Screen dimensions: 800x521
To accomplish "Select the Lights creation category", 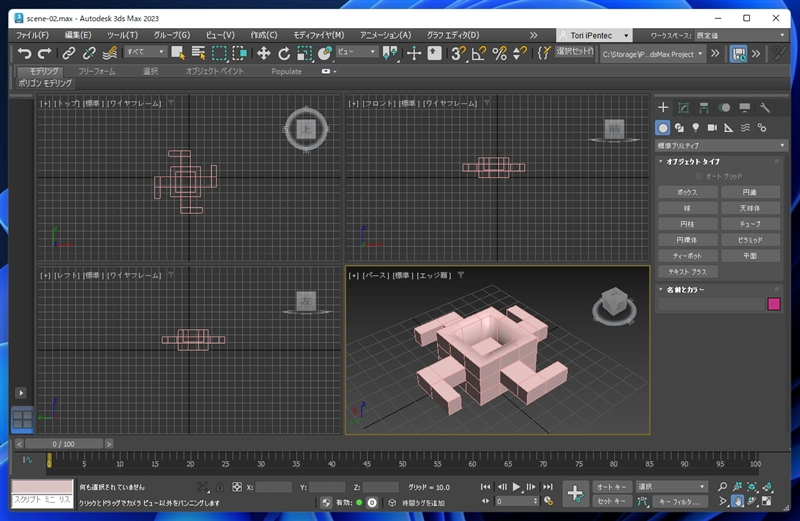I will pyautogui.click(x=695, y=128).
